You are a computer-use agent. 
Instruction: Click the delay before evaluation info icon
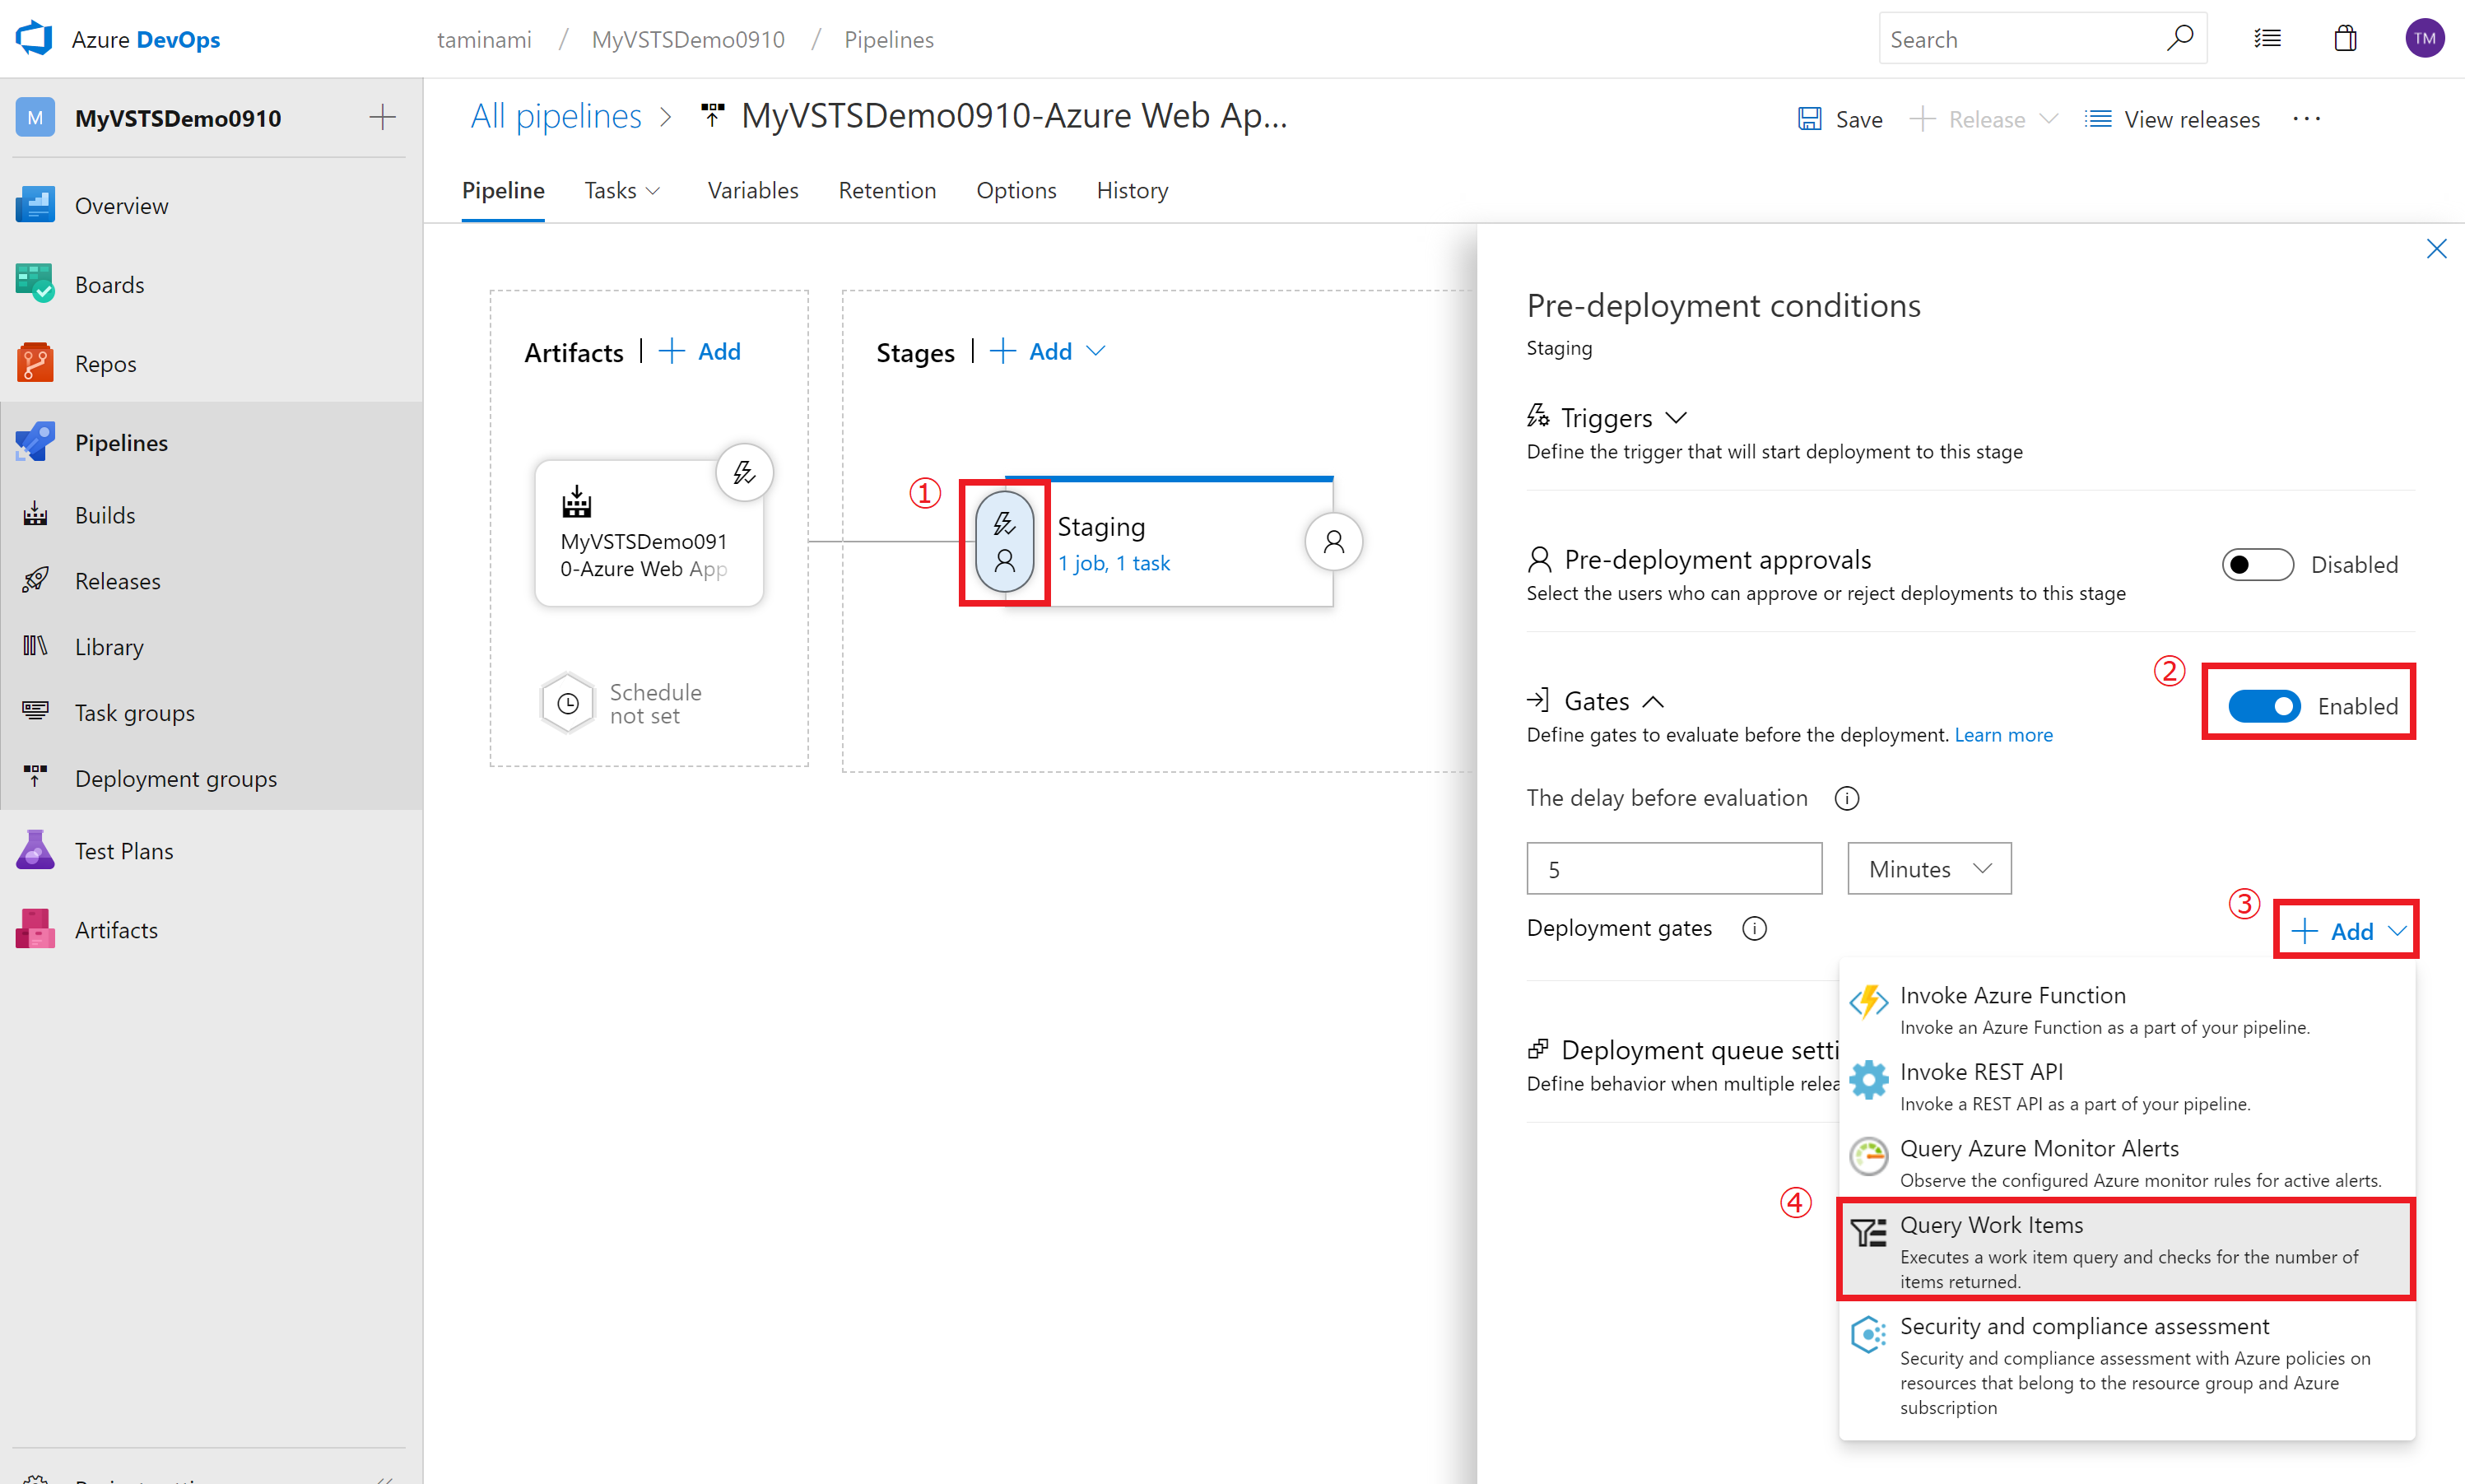tap(1846, 798)
